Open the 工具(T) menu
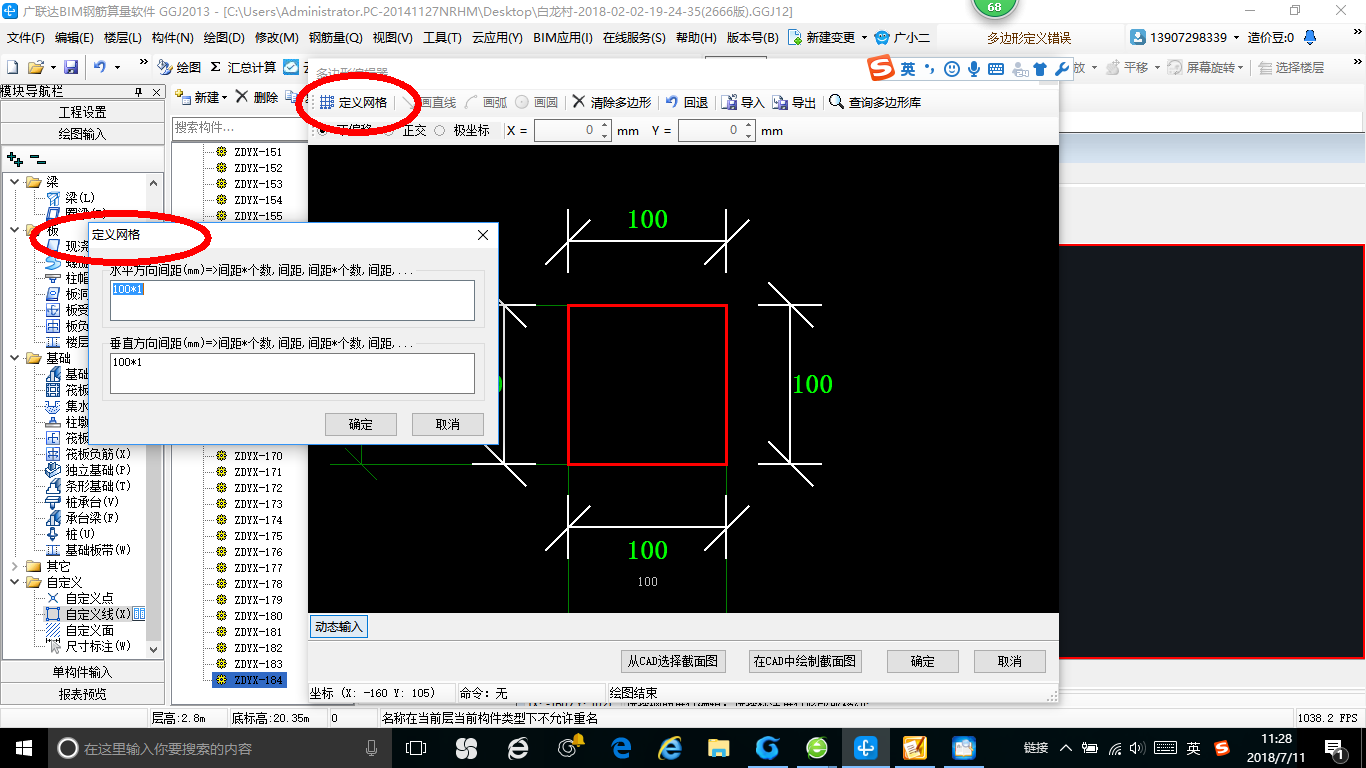Viewport: 1366px width, 768px height. click(x=442, y=38)
